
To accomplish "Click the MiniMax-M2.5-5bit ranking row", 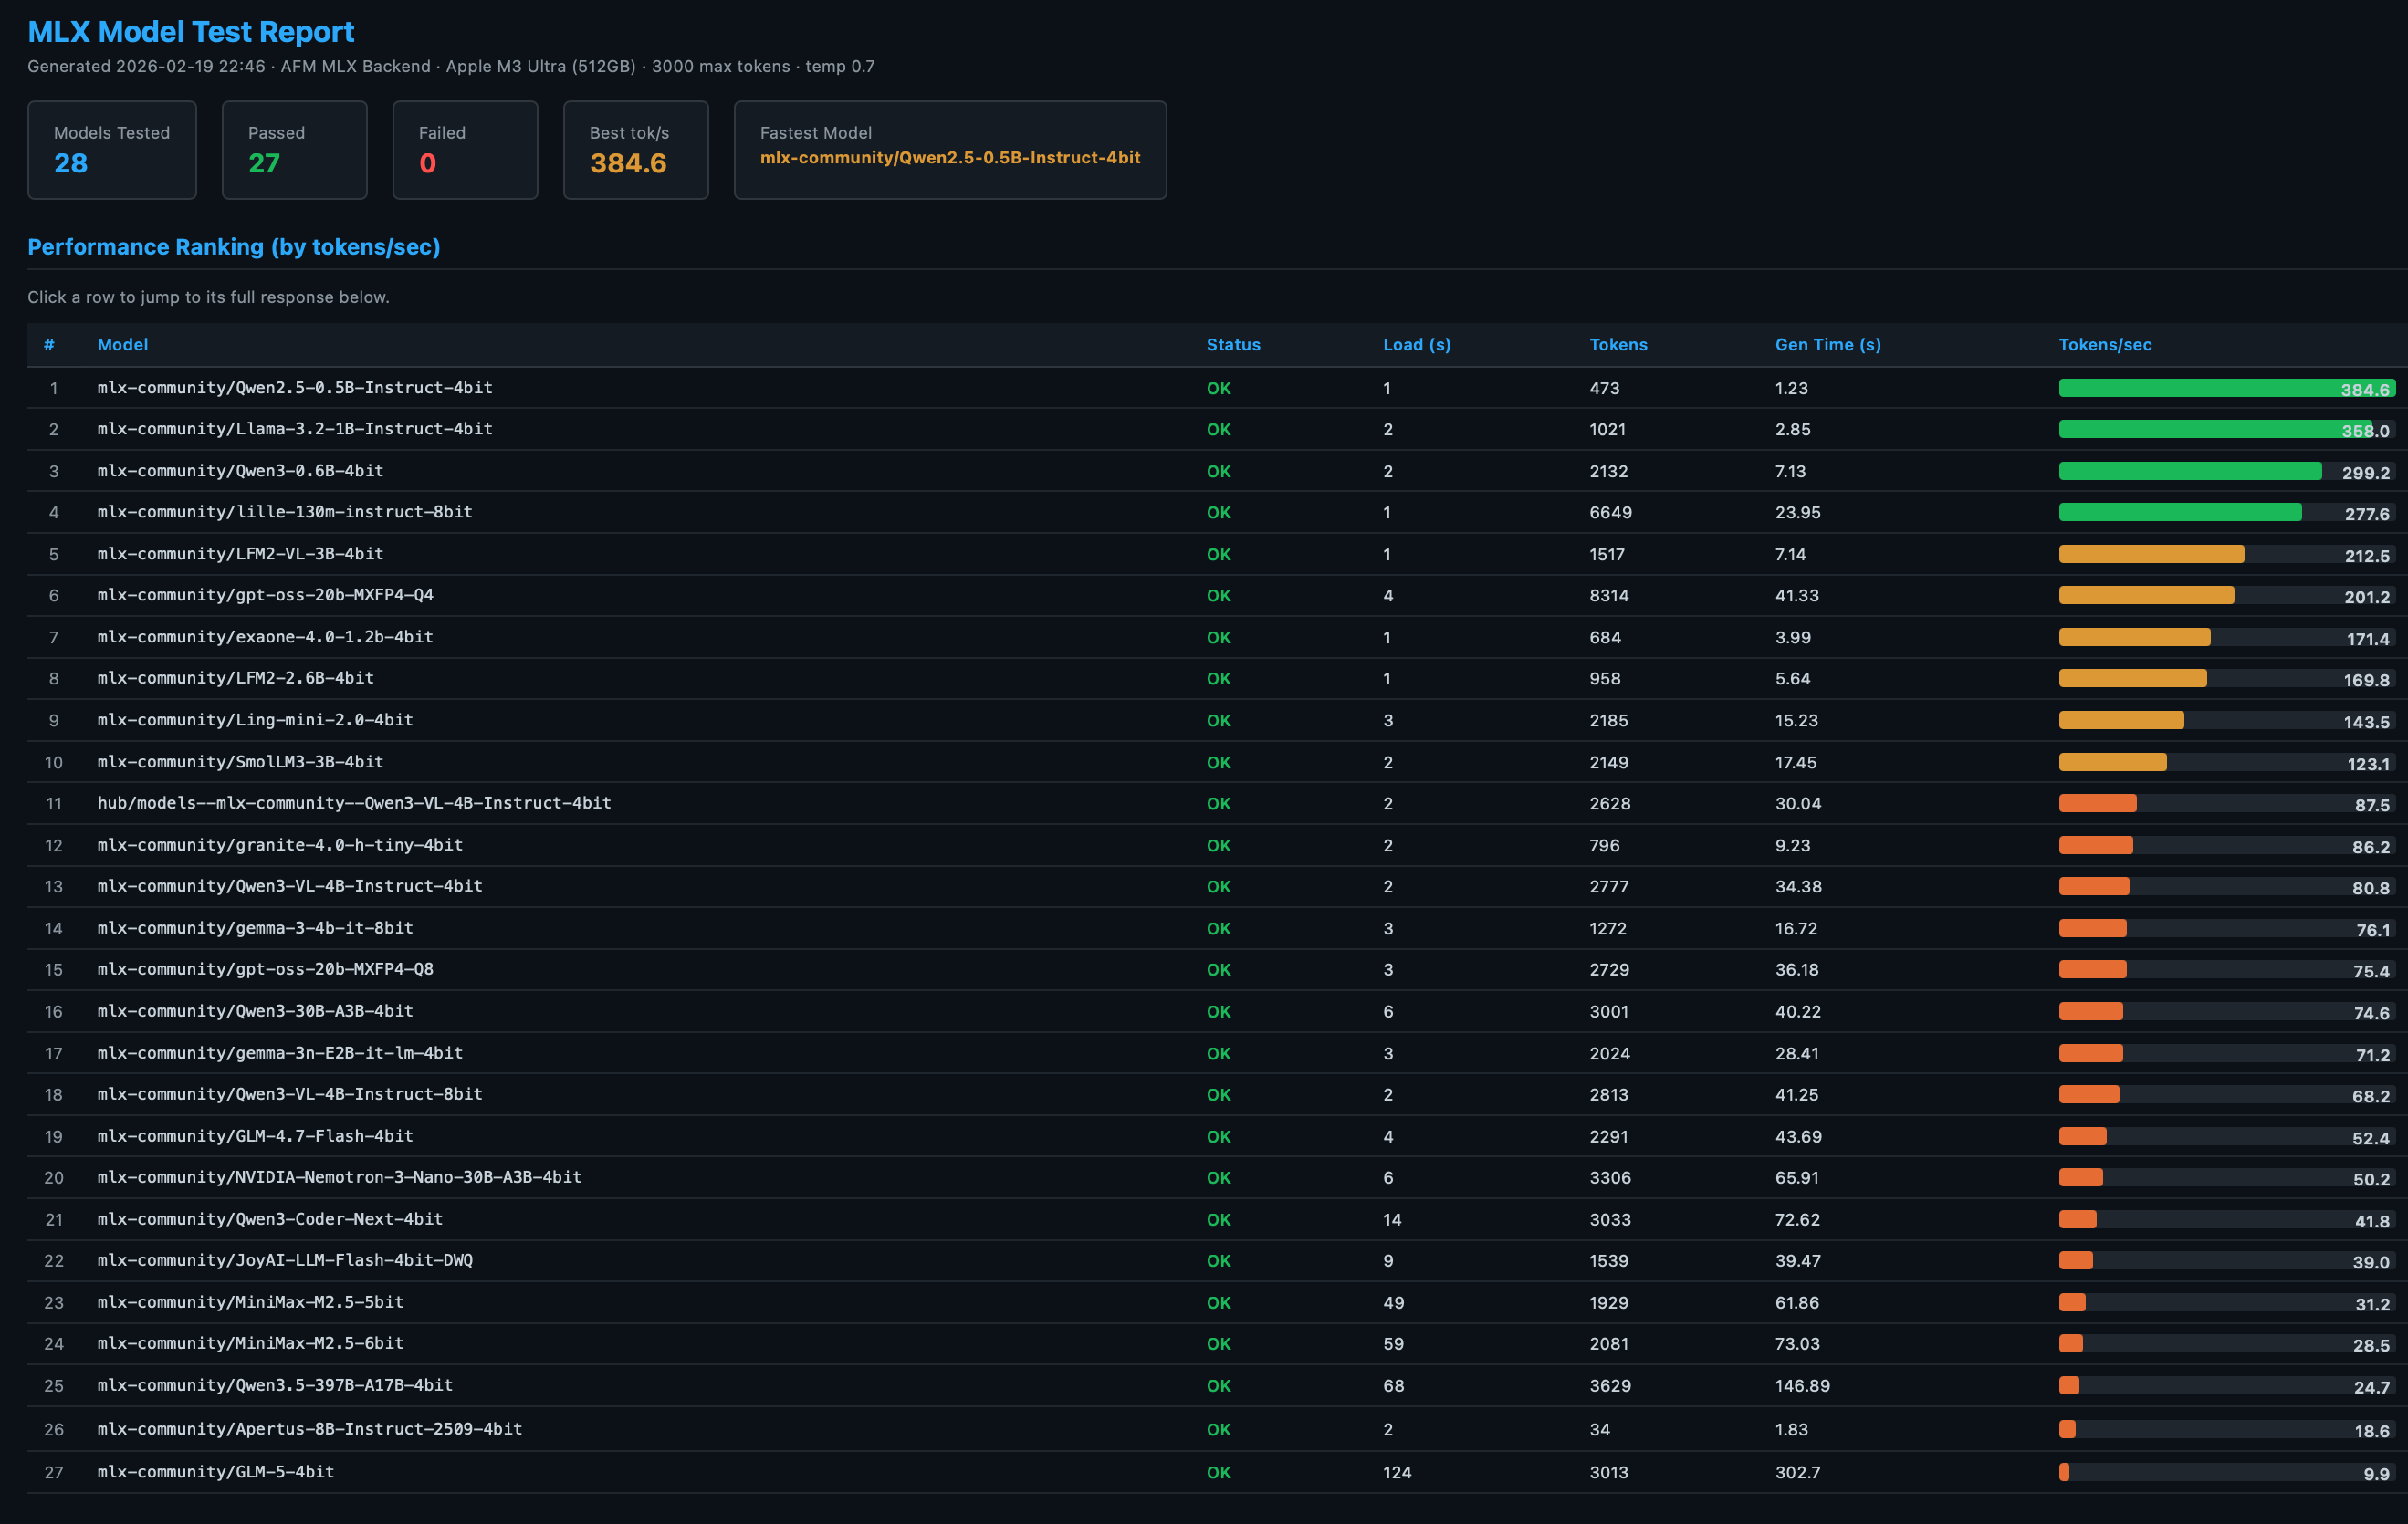I will click(600, 1302).
